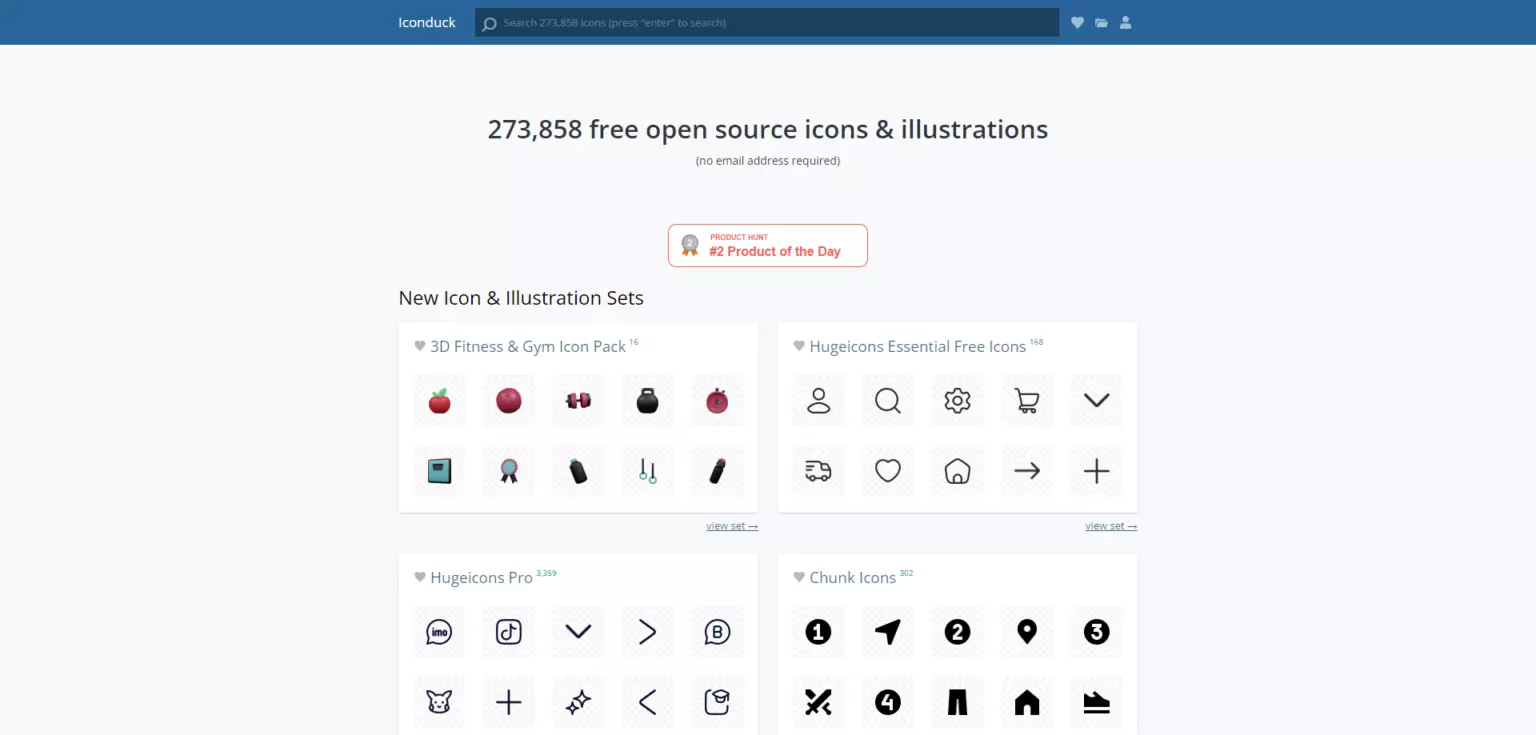
Task: Click view set under Hugeicons Essential
Action: (1111, 526)
